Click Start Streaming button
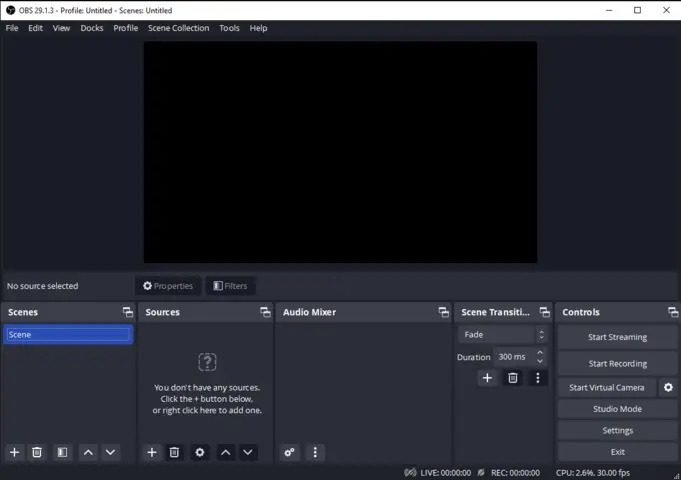Screen dimensions: 681x480 [x=617, y=337]
